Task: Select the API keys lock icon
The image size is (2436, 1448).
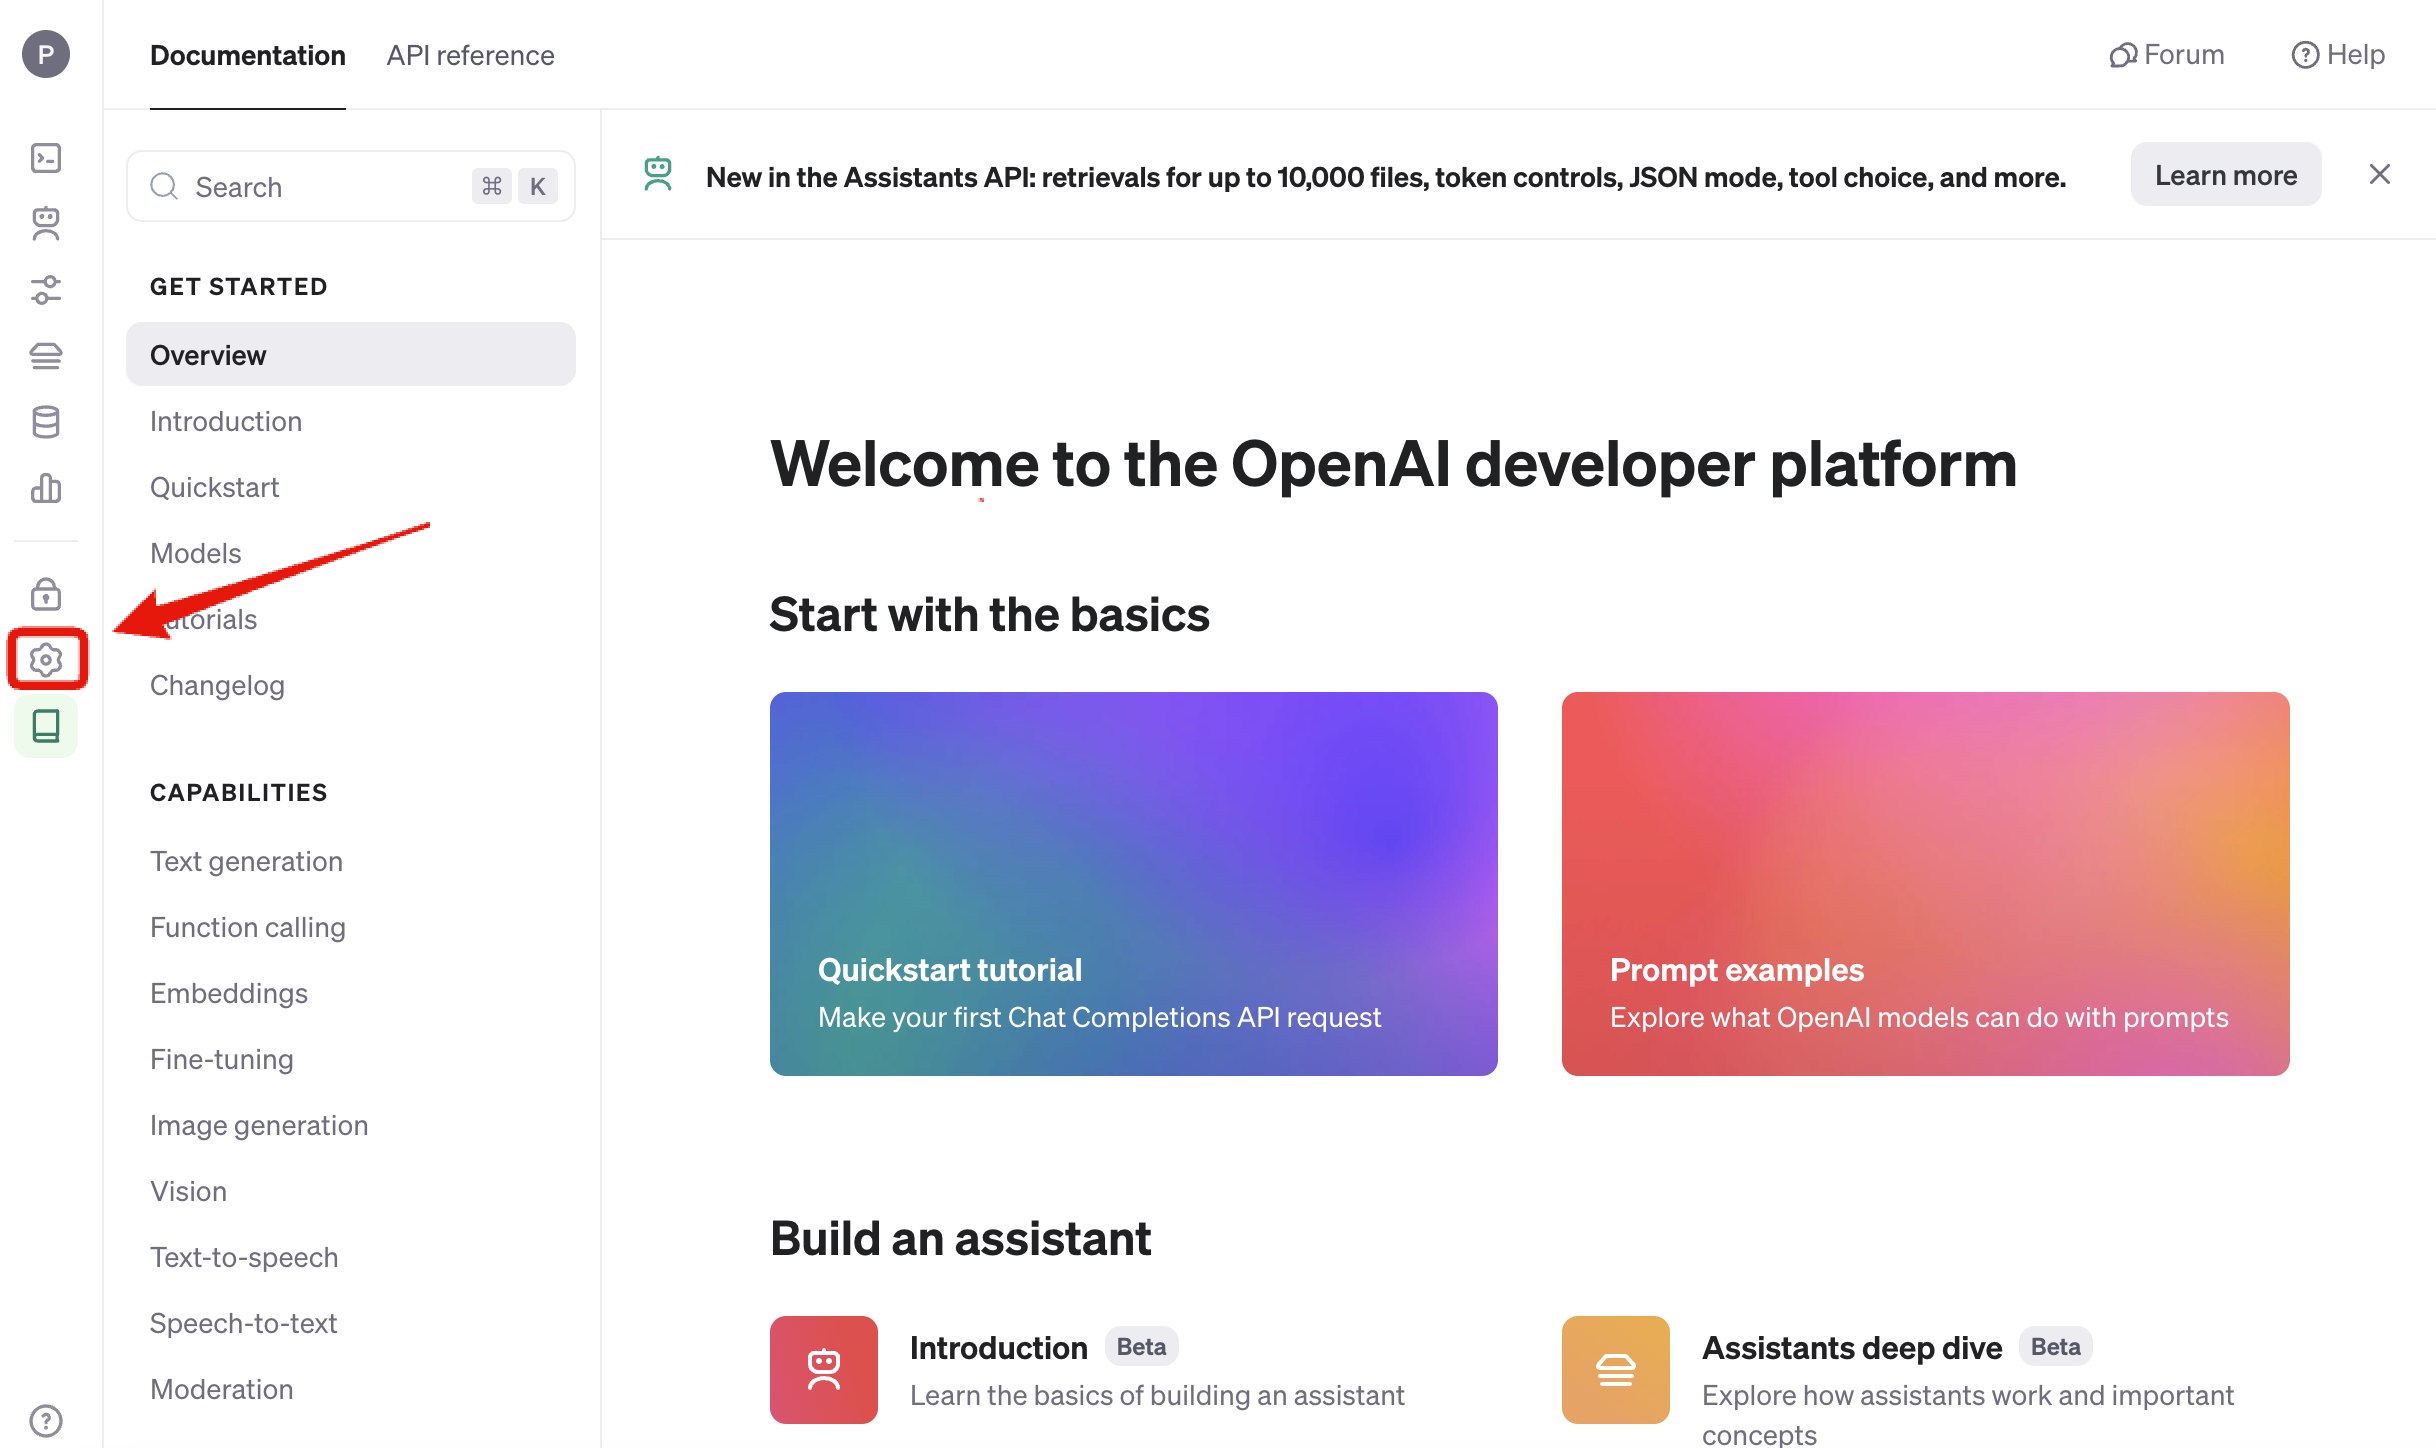Action: click(x=45, y=594)
